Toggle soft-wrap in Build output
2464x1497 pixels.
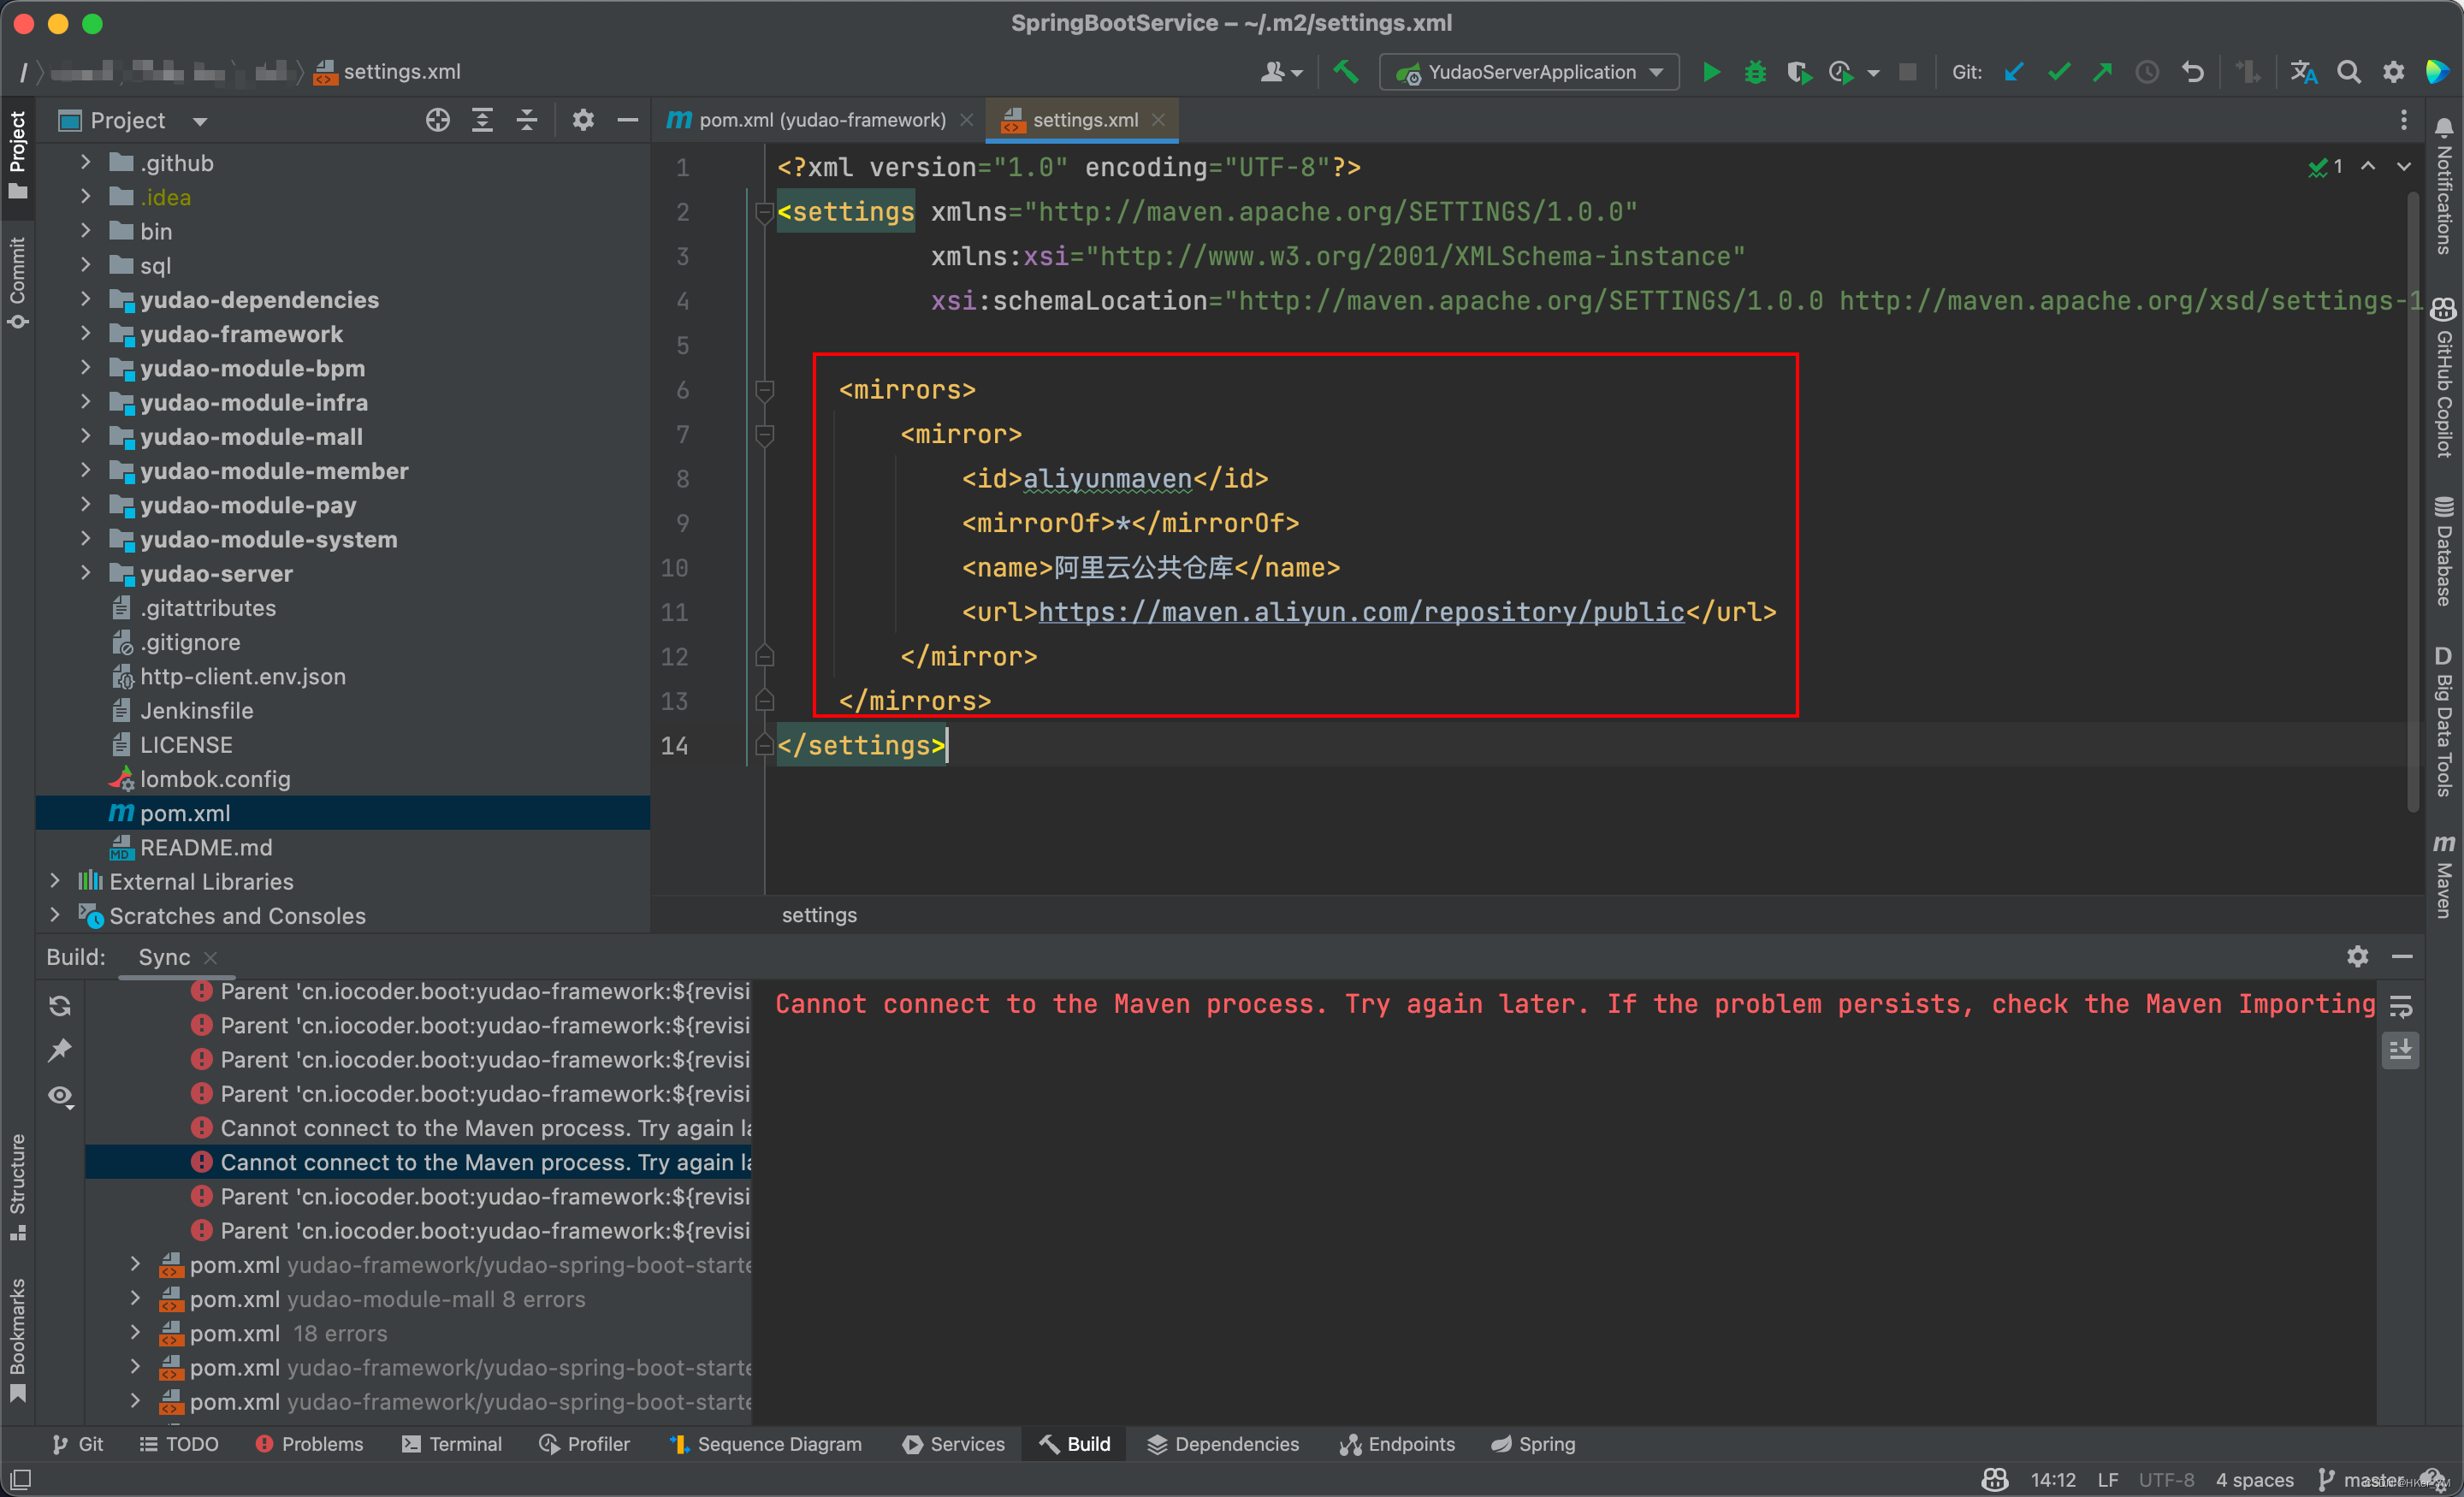pyautogui.click(x=2401, y=1006)
